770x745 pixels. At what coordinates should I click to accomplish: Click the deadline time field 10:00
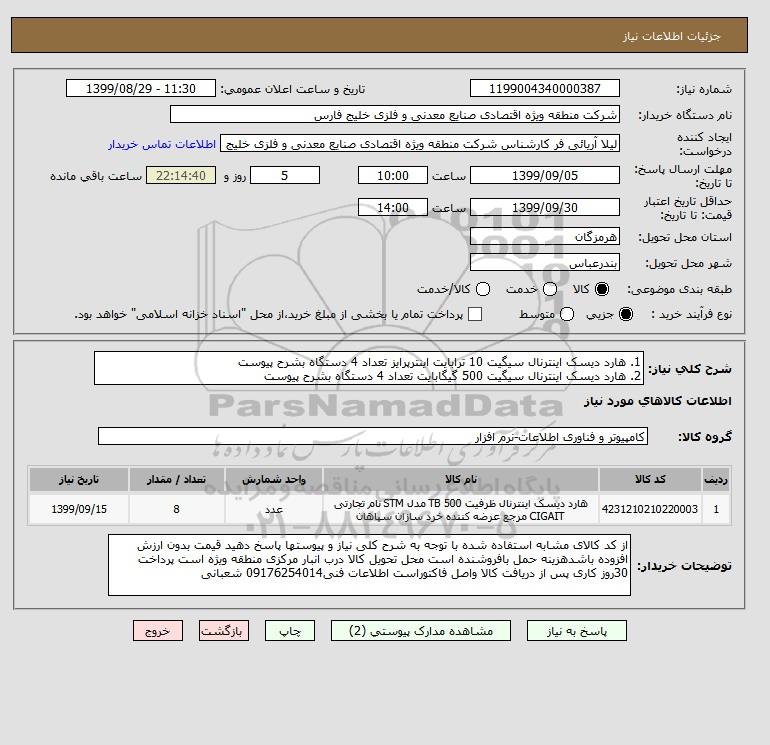pos(393,175)
